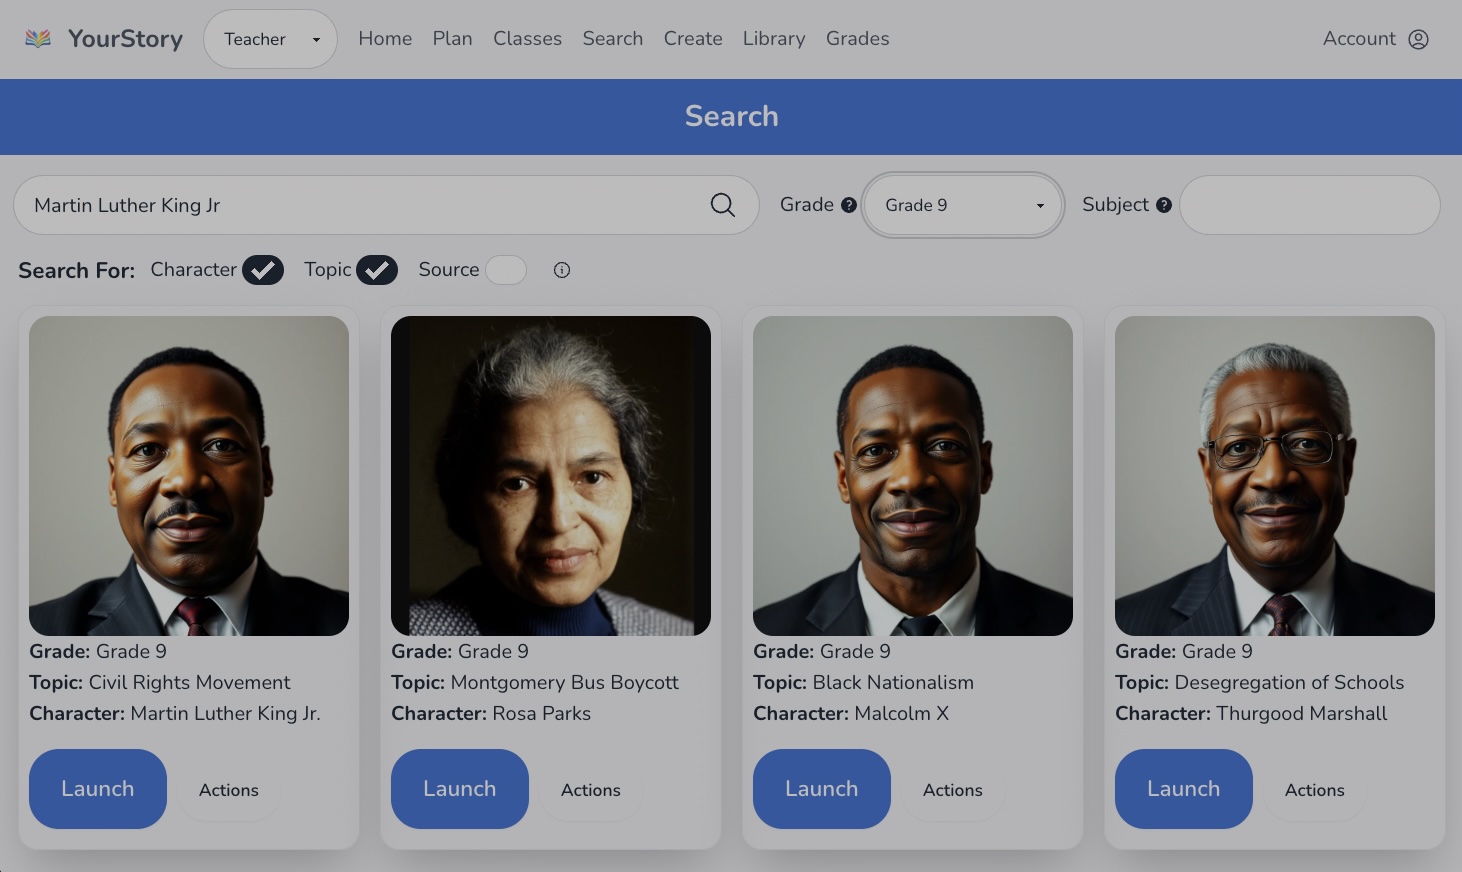Go to the Classes menu item
Image resolution: width=1462 pixels, height=872 pixels.
(527, 39)
